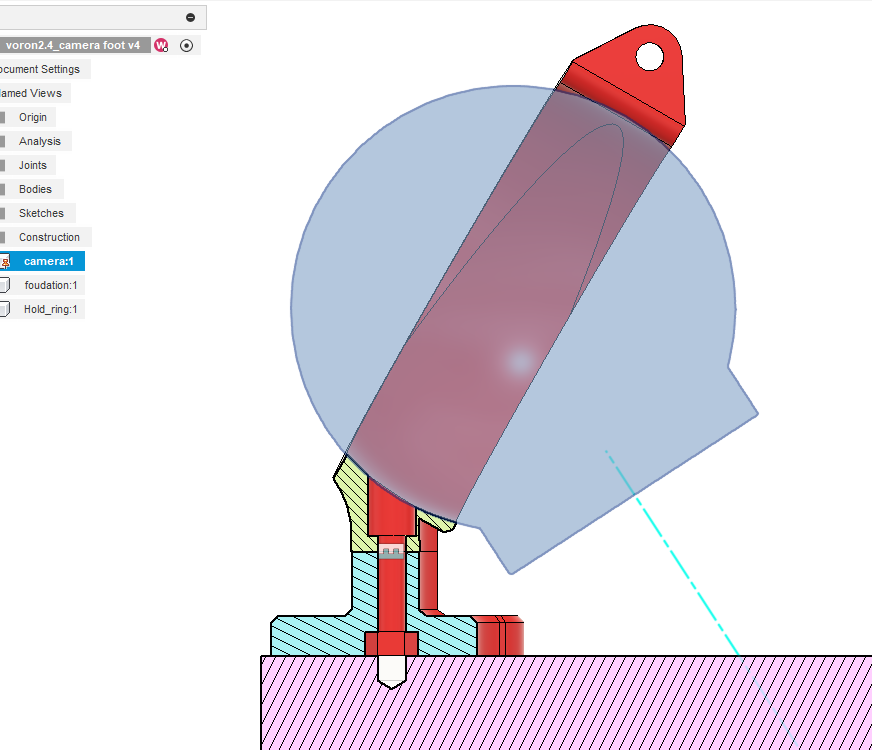The width and height of the screenshot is (872, 750).
Task: Collapse the browser panel with minus icon
Action: (x=190, y=17)
